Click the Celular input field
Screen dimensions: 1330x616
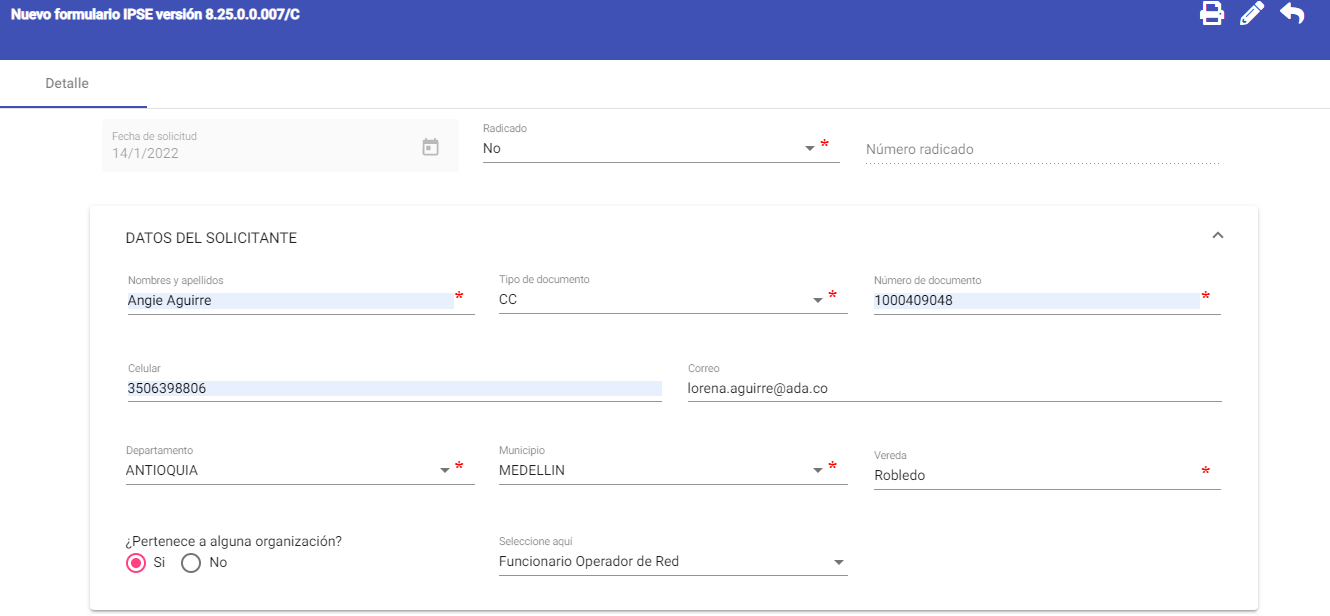[394, 388]
